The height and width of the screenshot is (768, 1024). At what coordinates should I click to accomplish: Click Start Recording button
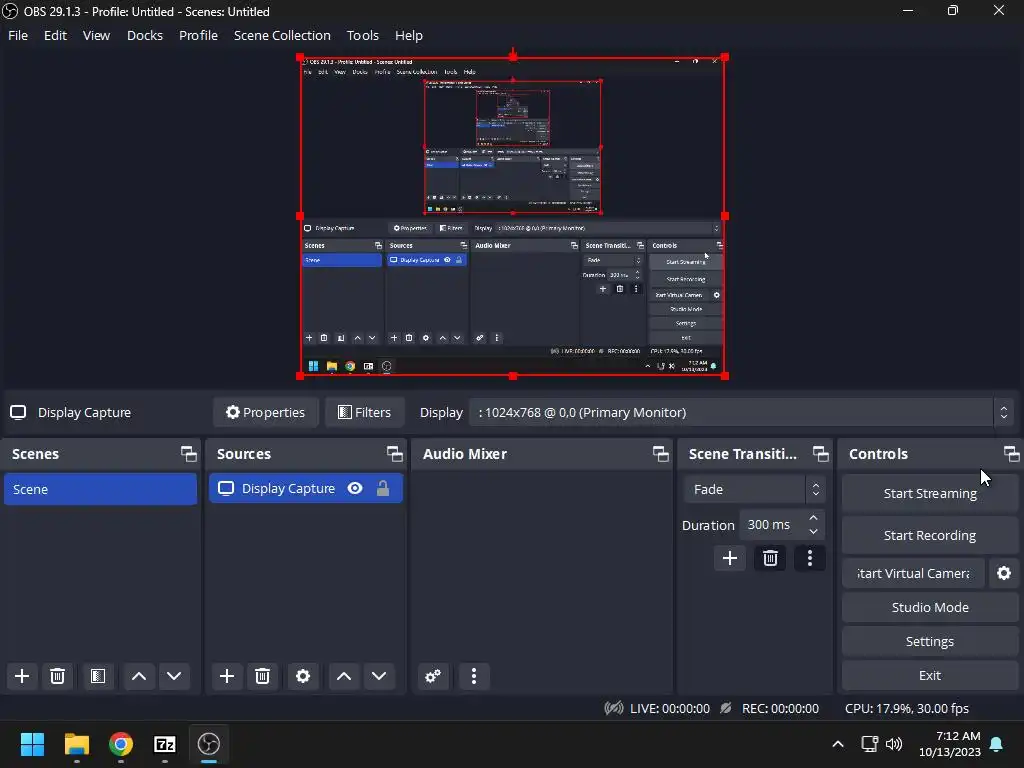click(930, 536)
